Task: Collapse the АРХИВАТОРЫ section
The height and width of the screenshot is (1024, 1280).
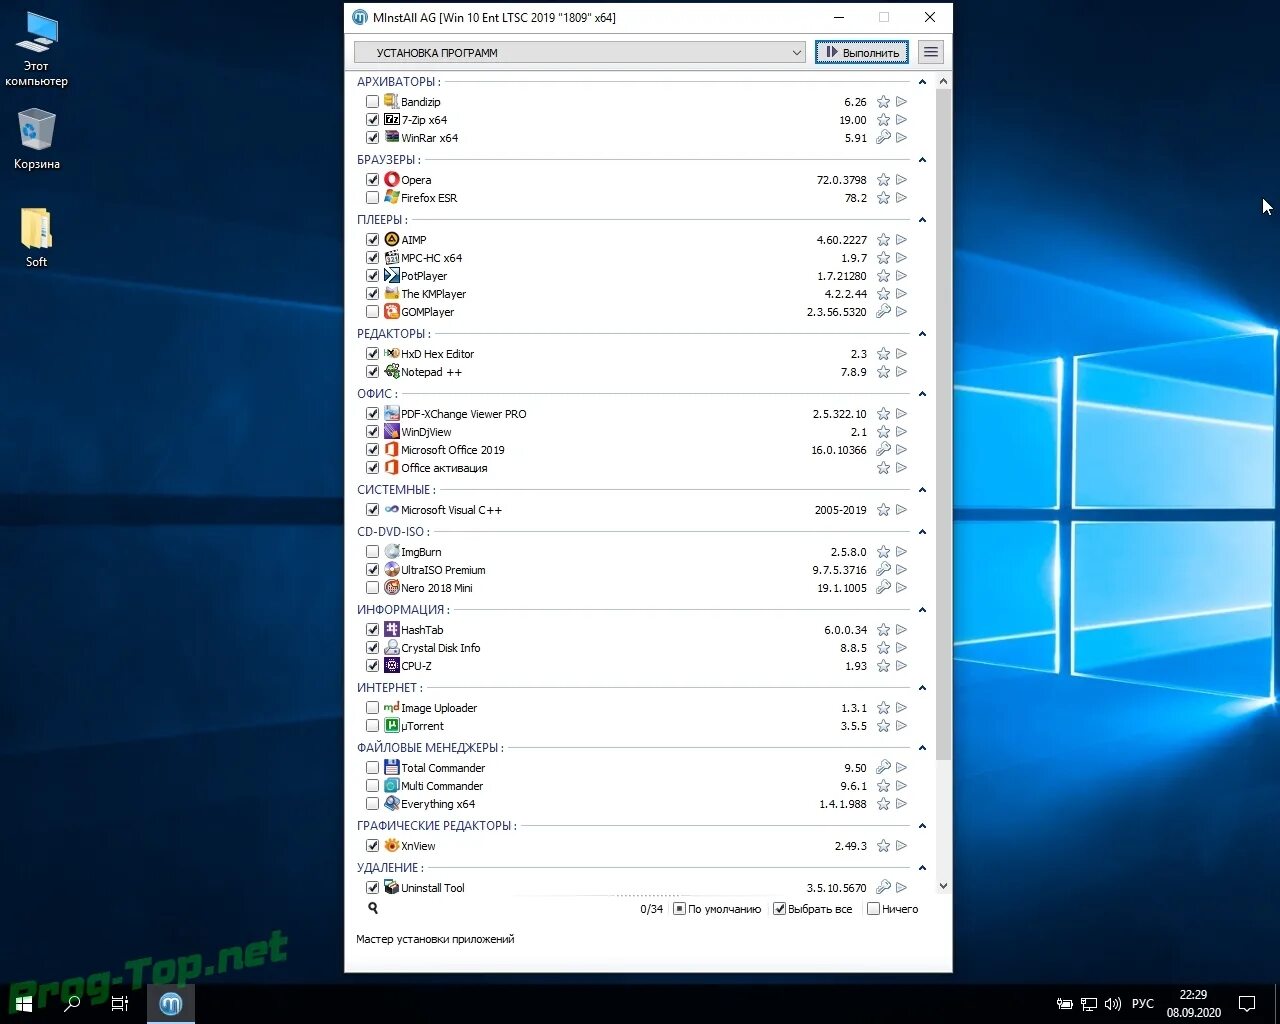Action: click(x=922, y=82)
